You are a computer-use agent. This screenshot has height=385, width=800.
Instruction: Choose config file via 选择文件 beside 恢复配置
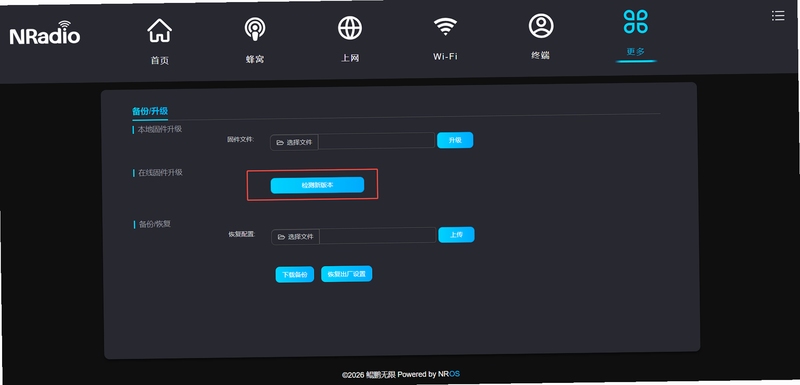pyautogui.click(x=296, y=237)
